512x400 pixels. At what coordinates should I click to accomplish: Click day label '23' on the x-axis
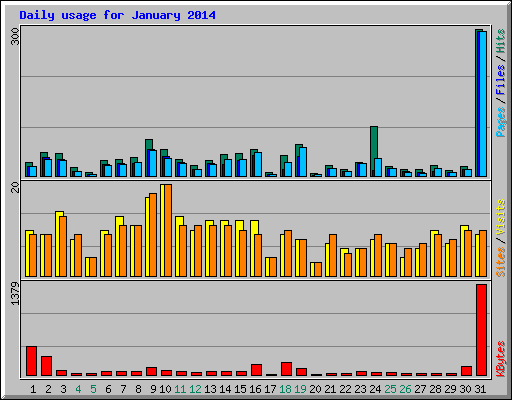coord(360,389)
